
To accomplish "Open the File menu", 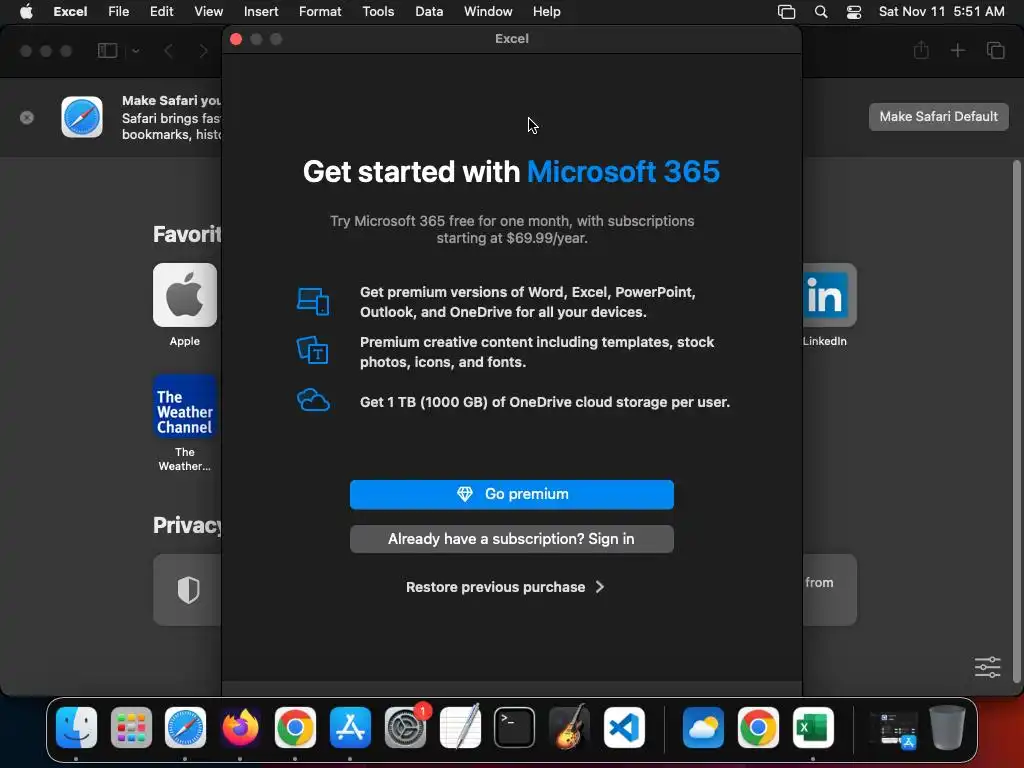I will coord(118,12).
